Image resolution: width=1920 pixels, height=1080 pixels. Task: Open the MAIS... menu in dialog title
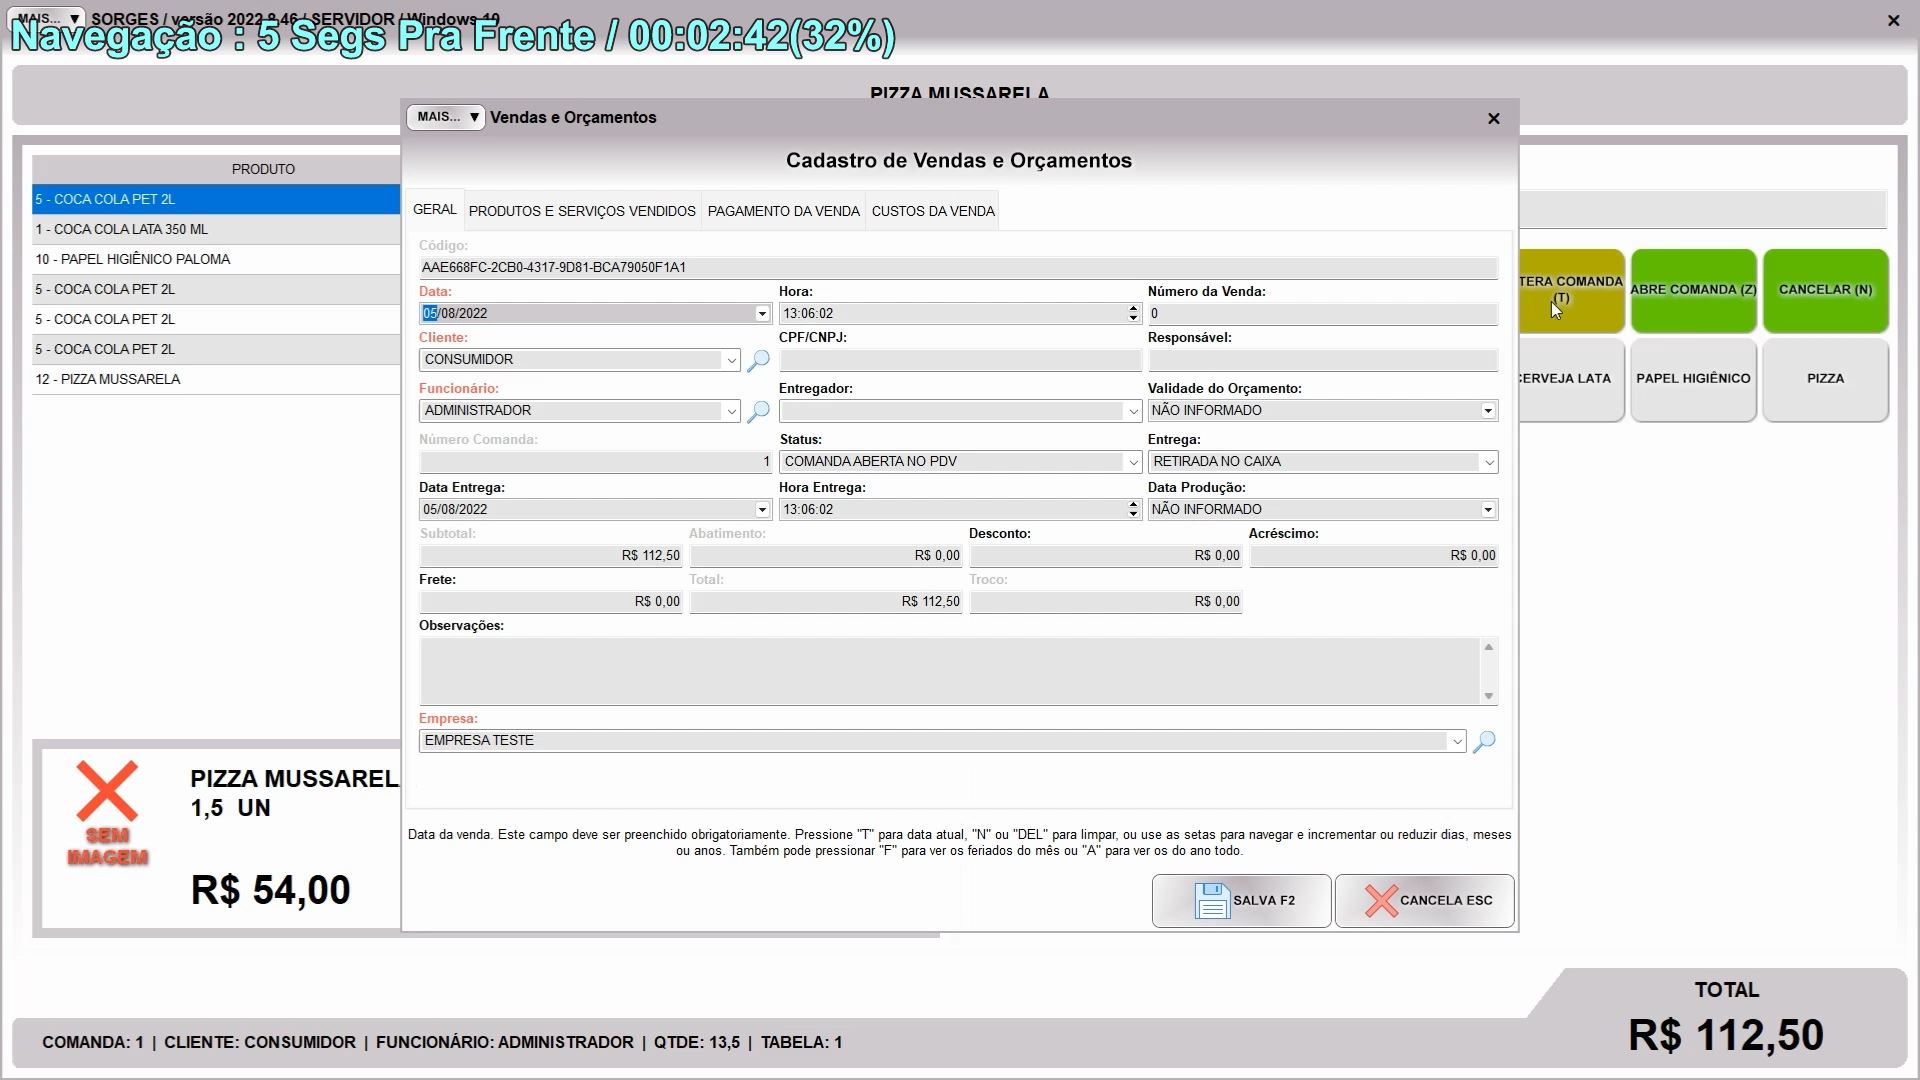(x=446, y=117)
